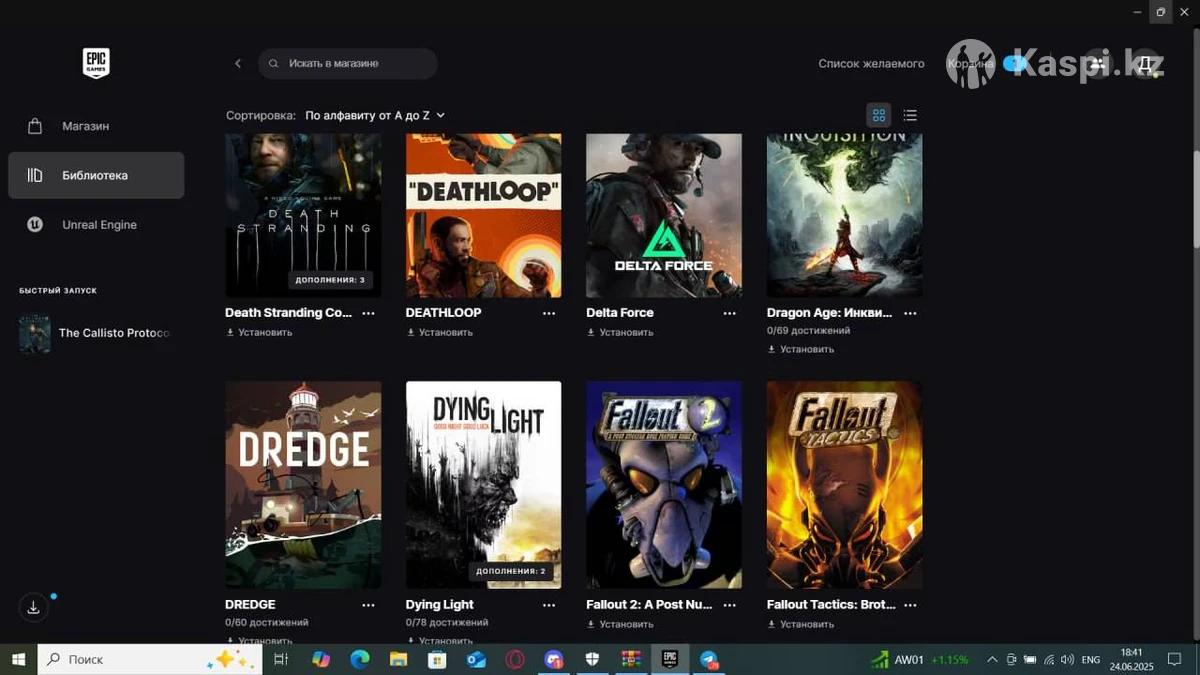The height and width of the screenshot is (675, 1200).
Task: Show hidden tray icons chevron
Action: click(992, 659)
